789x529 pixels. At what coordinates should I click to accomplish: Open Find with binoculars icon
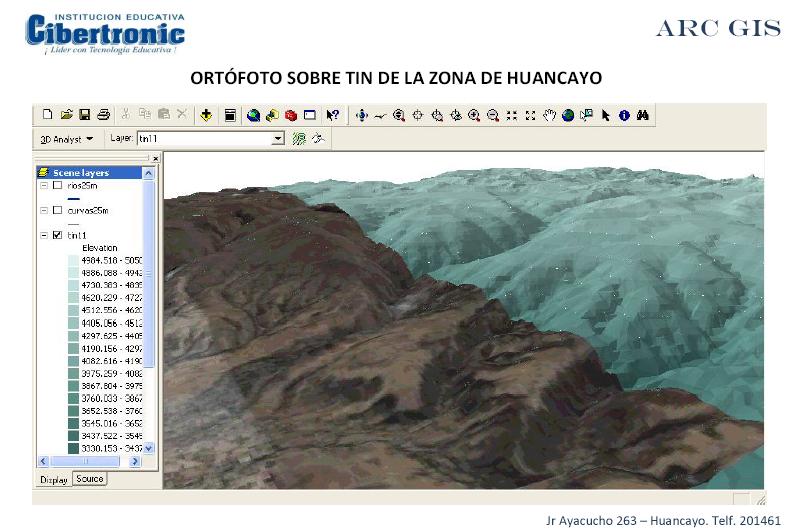point(643,115)
